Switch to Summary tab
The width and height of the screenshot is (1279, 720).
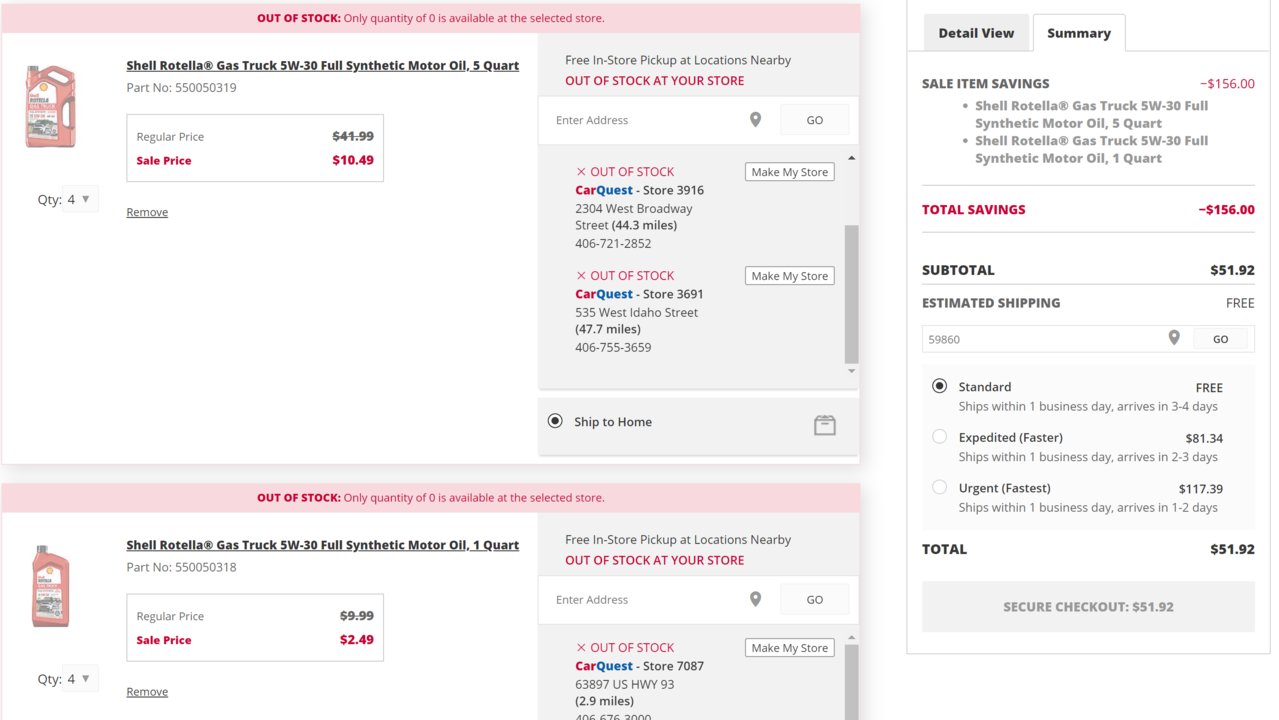pyautogui.click(x=1079, y=33)
